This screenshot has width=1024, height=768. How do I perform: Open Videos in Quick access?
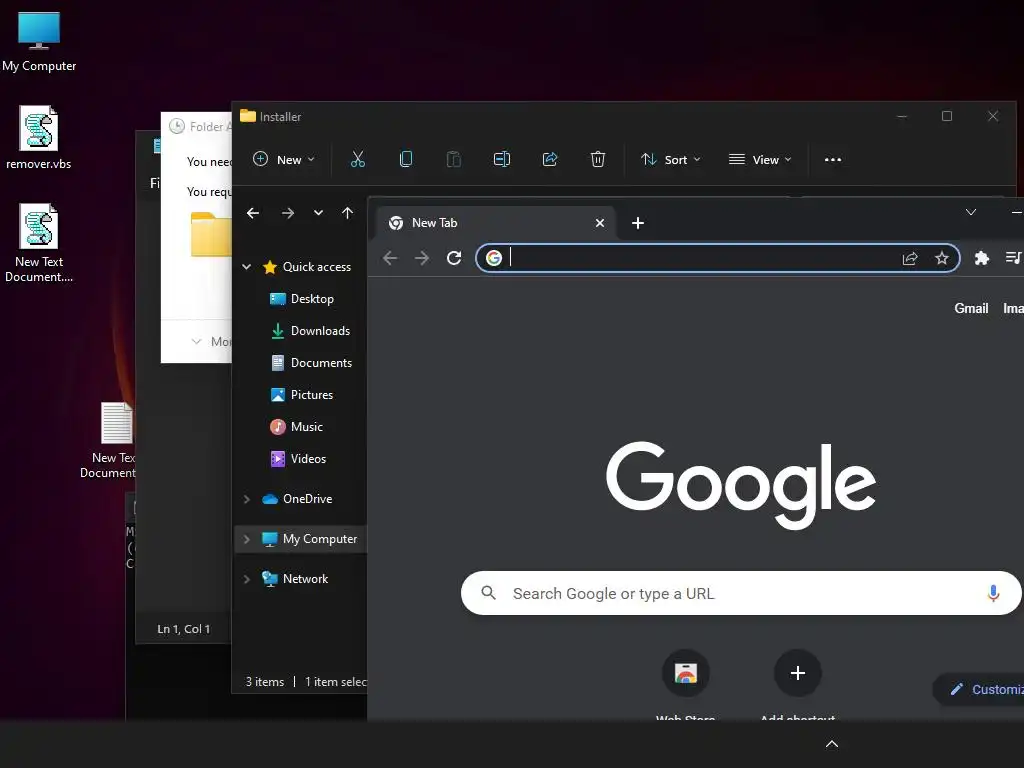[298, 458]
